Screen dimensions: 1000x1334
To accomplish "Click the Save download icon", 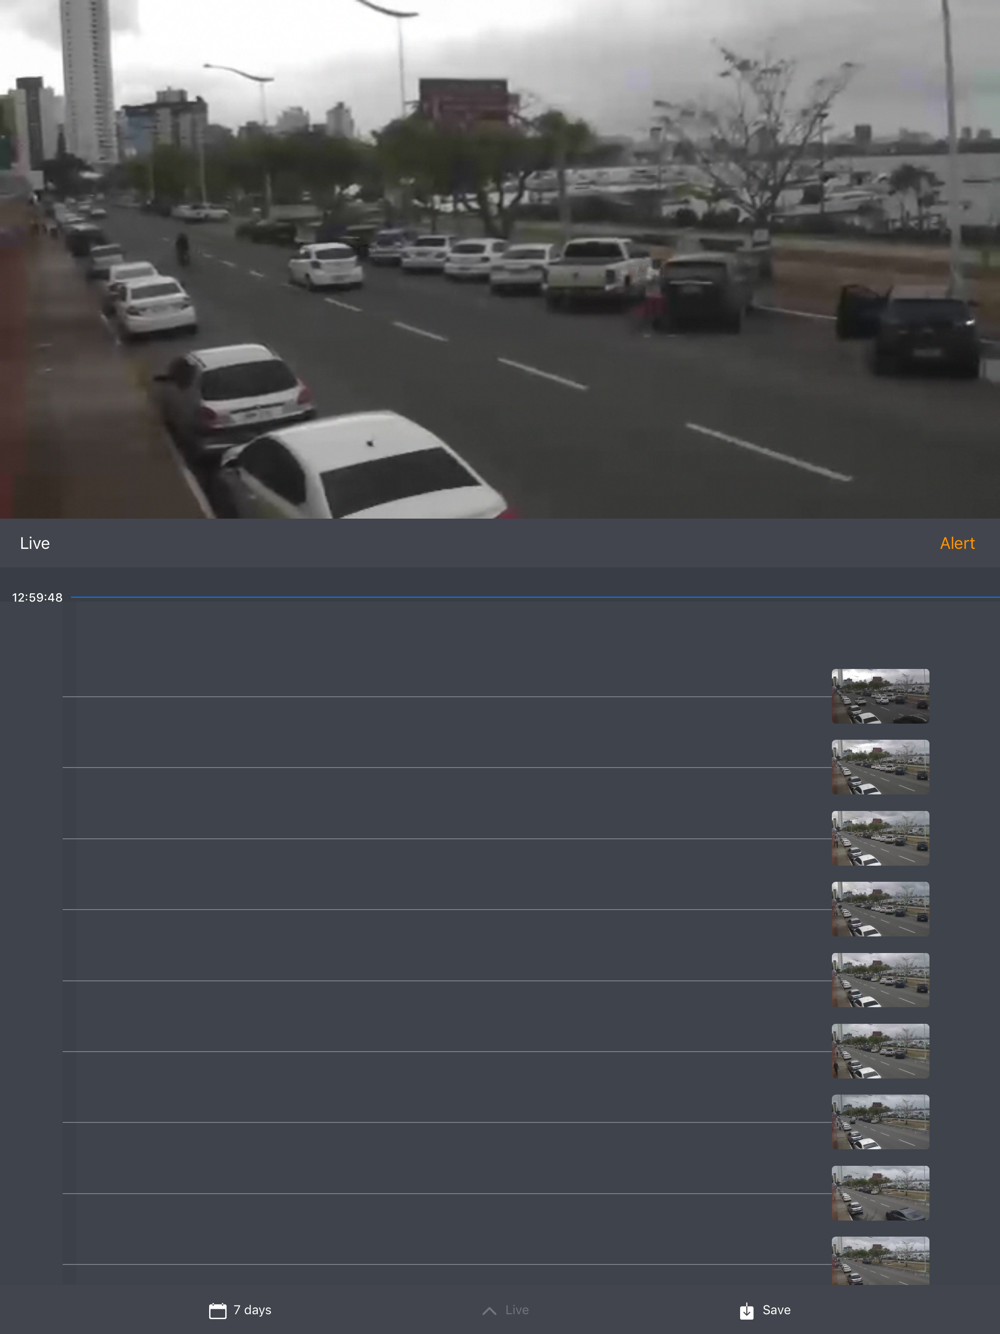I will pyautogui.click(x=746, y=1310).
